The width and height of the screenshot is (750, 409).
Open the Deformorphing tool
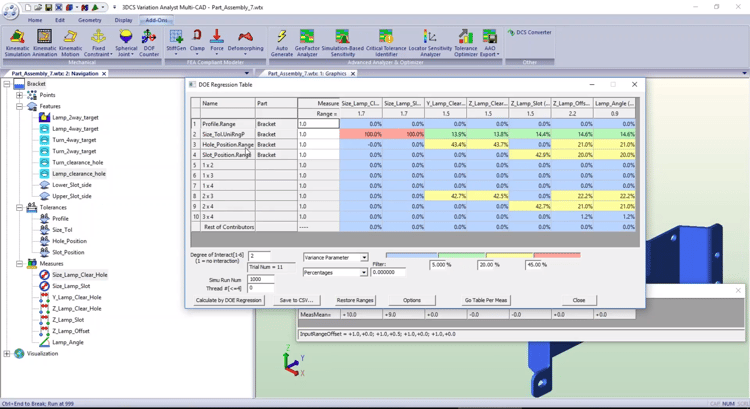(x=245, y=42)
